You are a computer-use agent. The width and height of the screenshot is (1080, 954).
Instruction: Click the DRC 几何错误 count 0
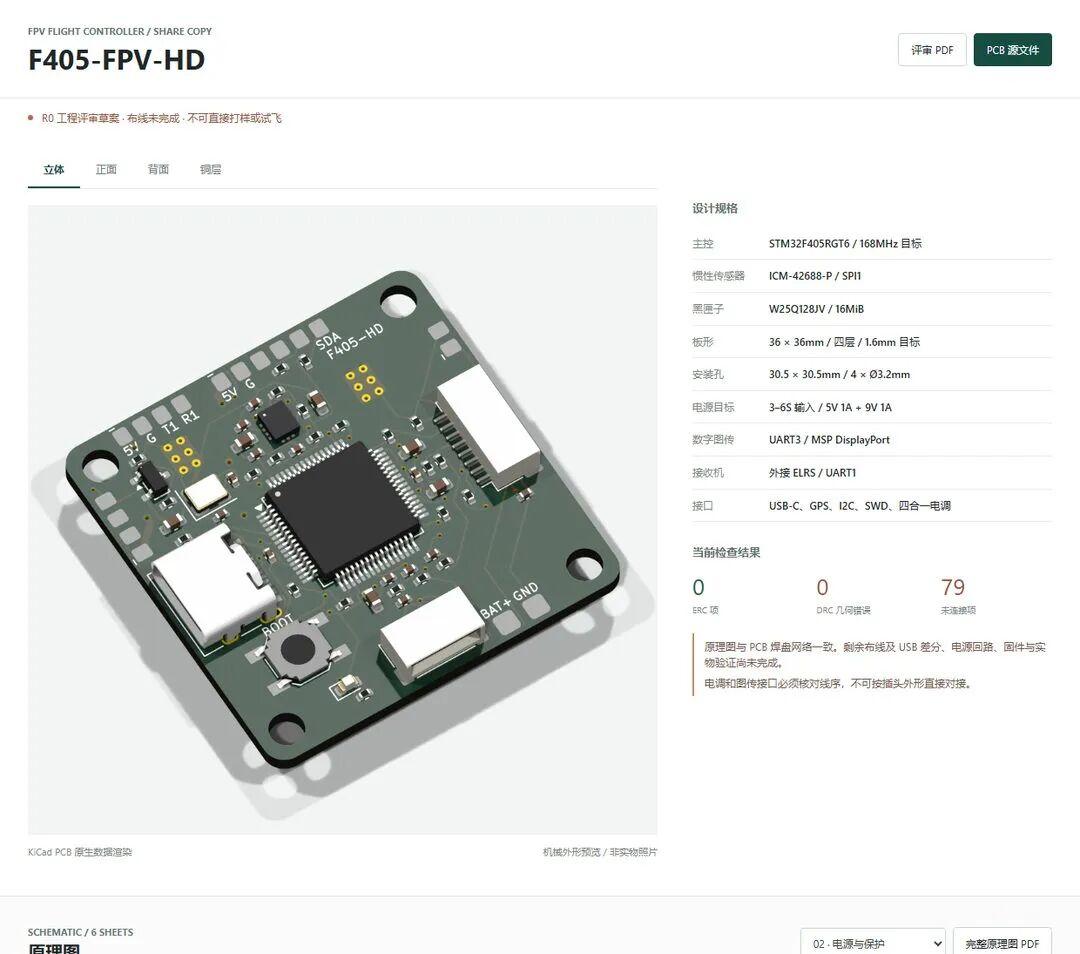[x=822, y=588]
